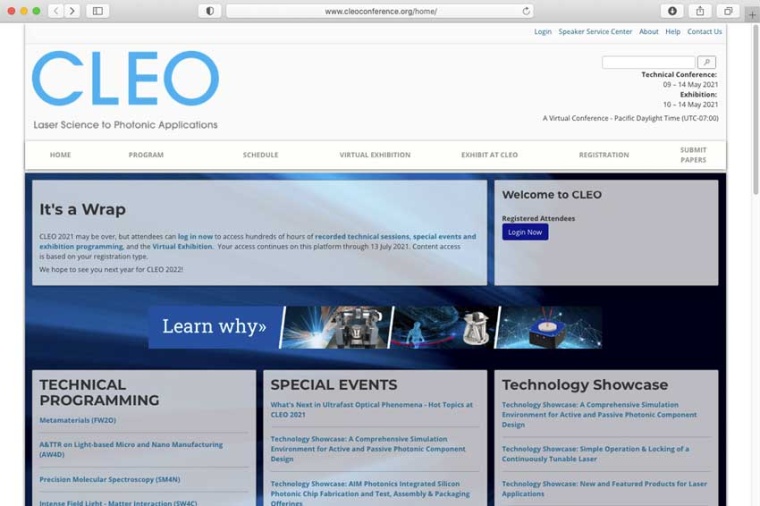Click the Learn why banner
This screenshot has width=760, height=506.
click(x=375, y=327)
